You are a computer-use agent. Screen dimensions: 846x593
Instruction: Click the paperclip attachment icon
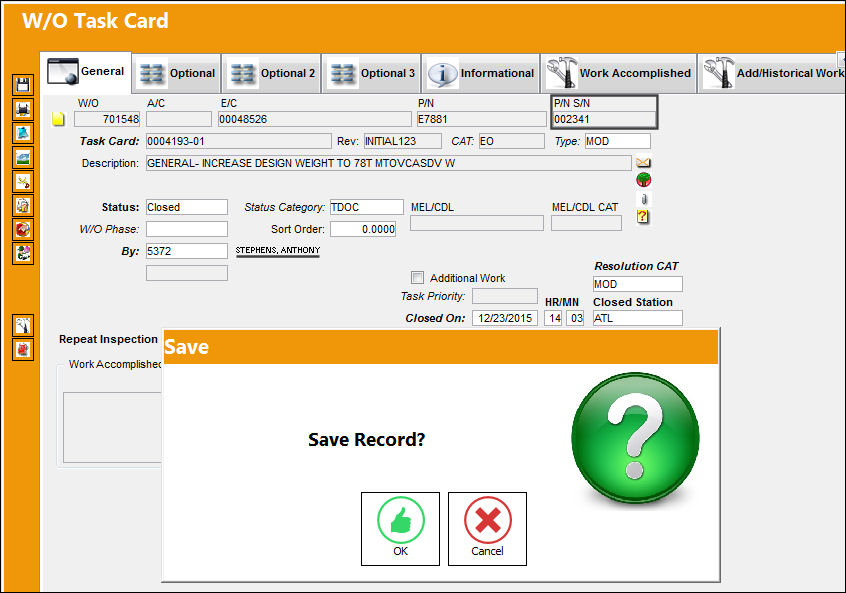tap(643, 199)
